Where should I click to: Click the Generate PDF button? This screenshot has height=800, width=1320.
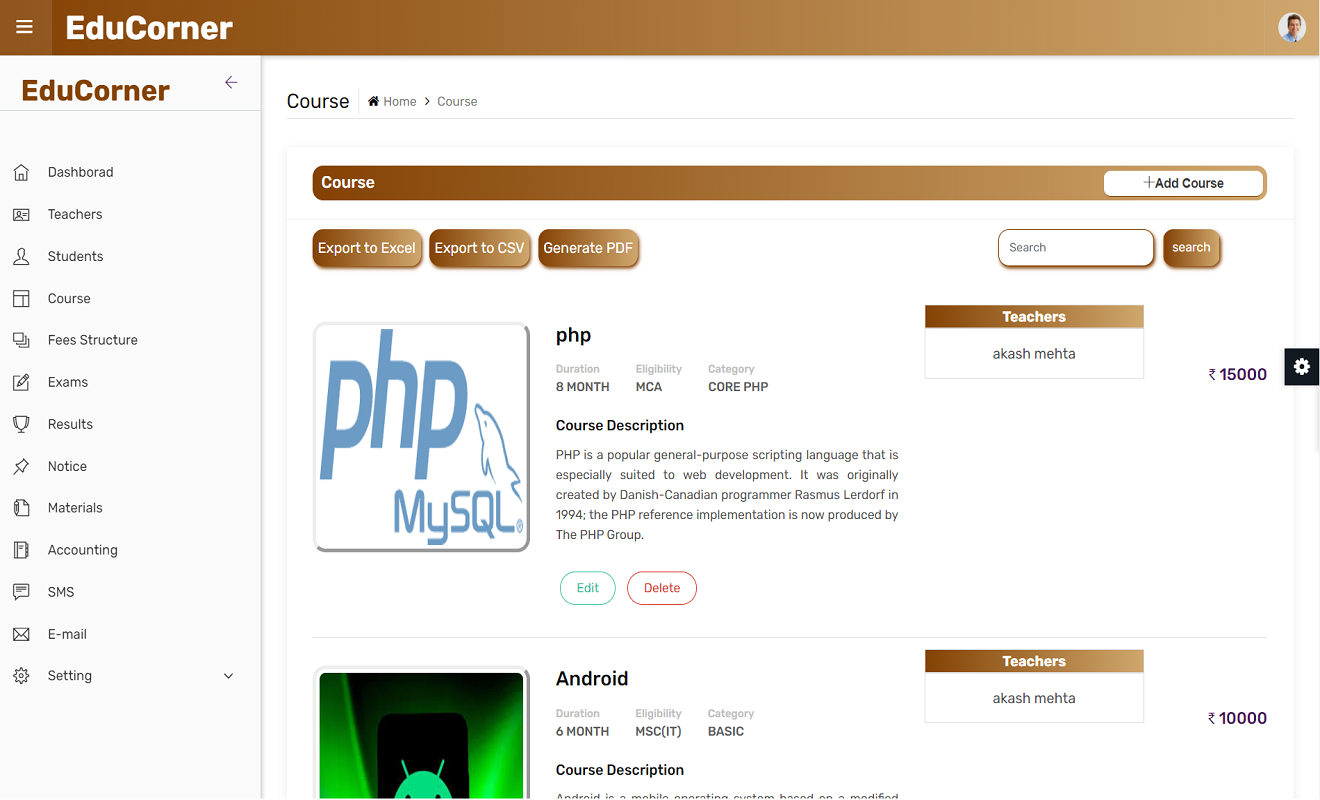tap(588, 248)
